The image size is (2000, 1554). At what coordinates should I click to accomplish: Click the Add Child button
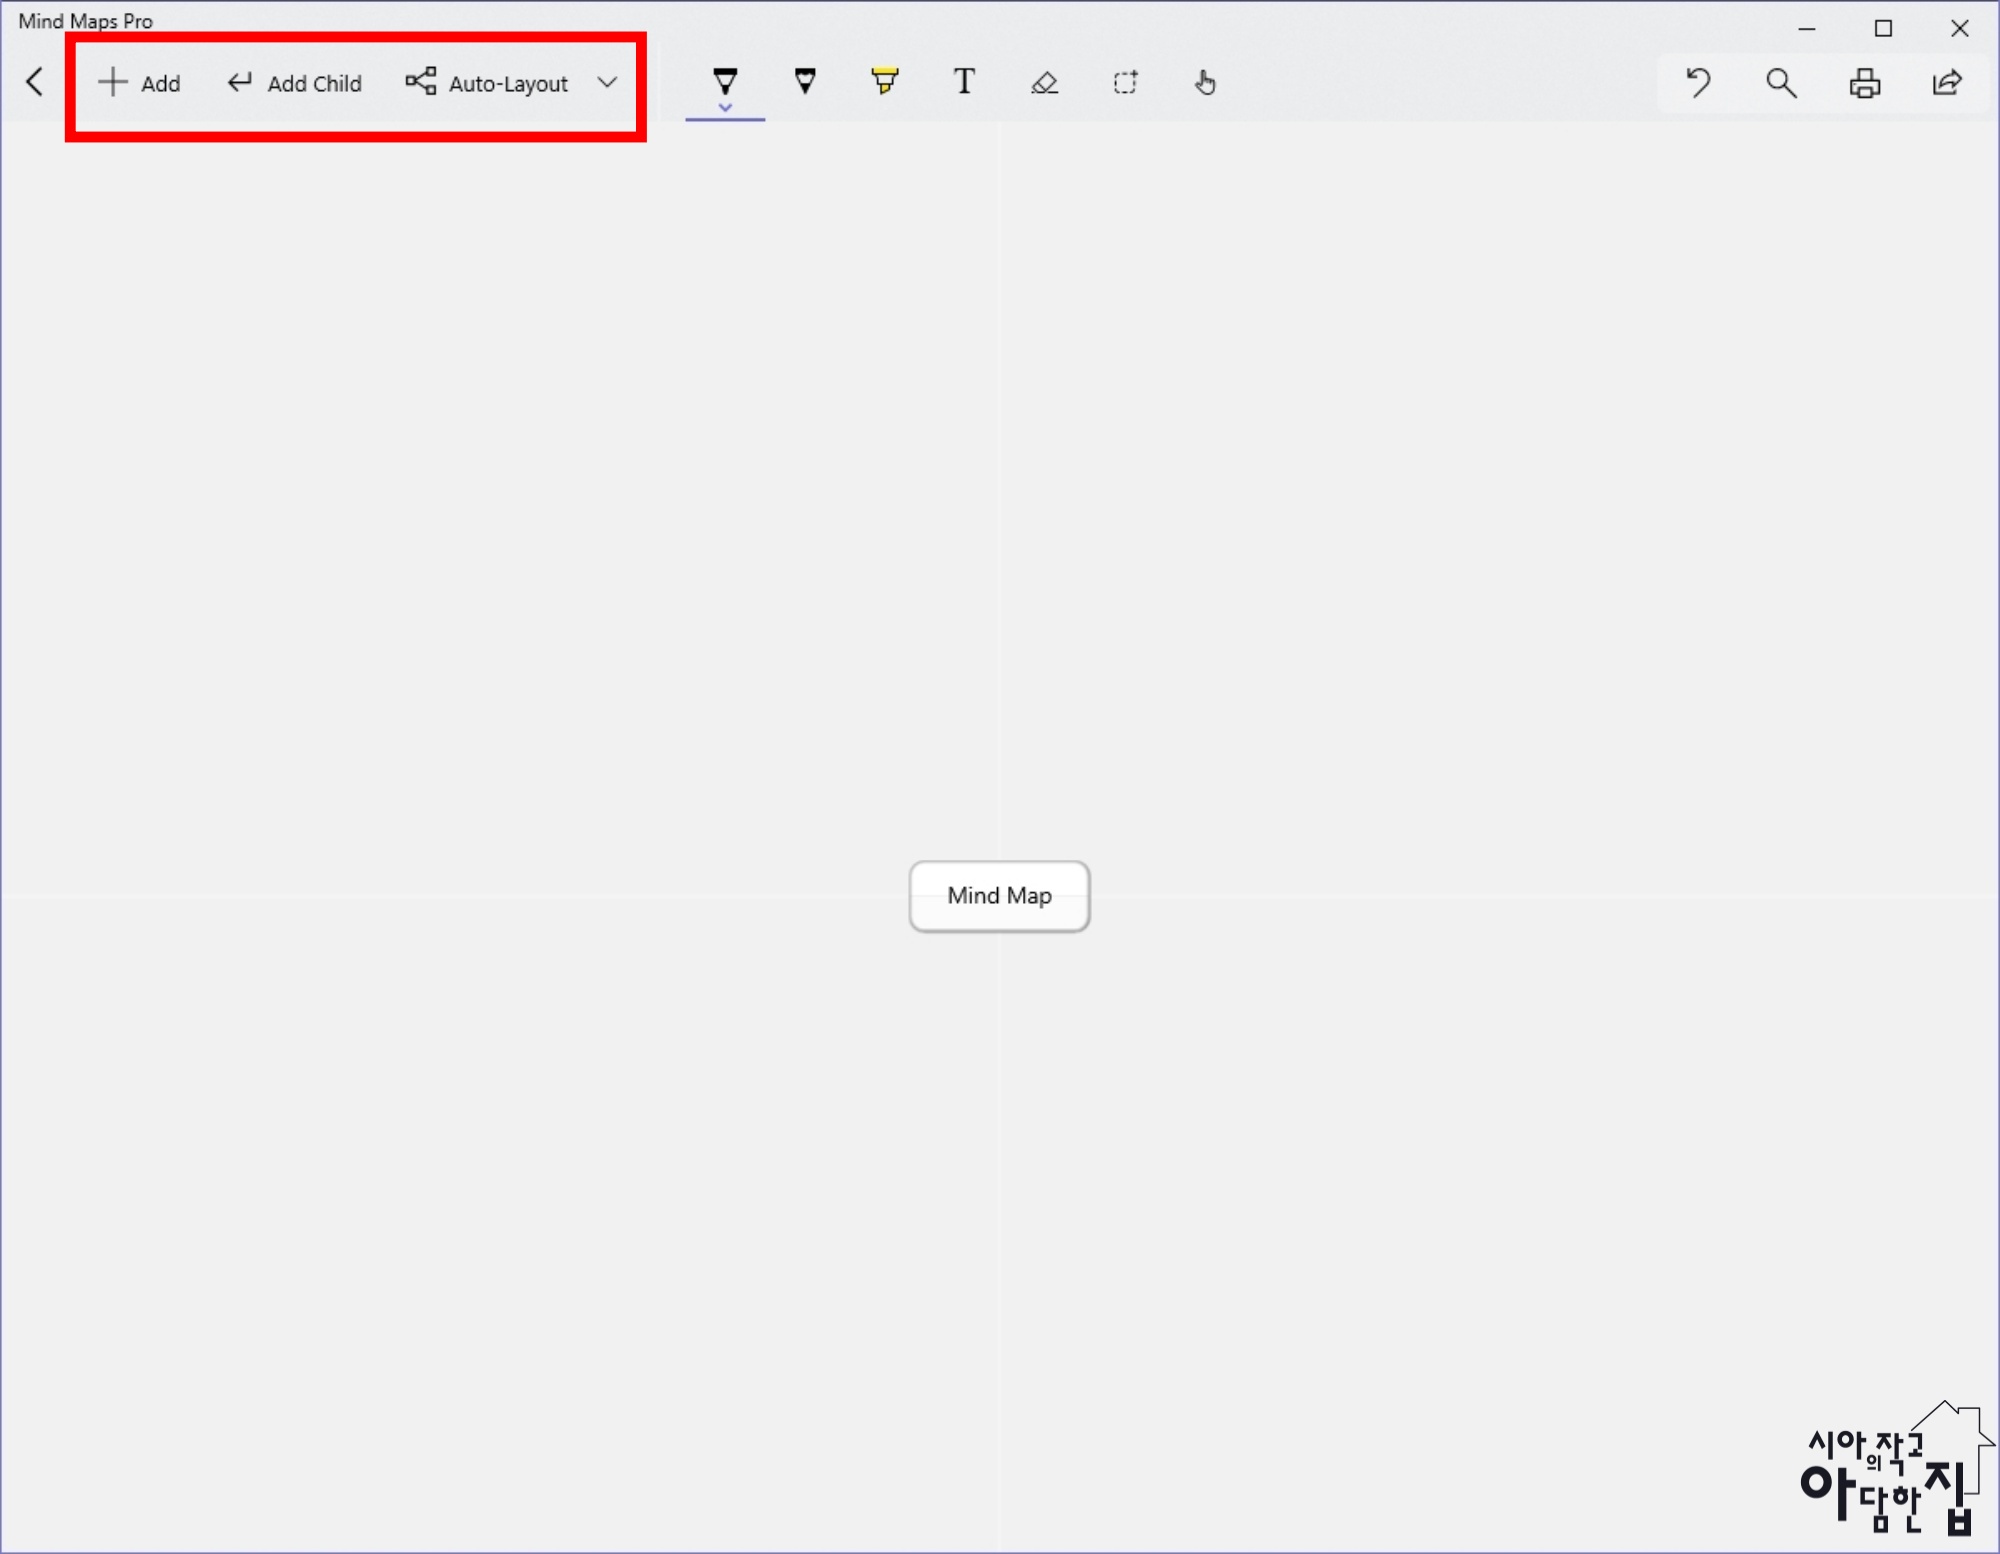[294, 83]
